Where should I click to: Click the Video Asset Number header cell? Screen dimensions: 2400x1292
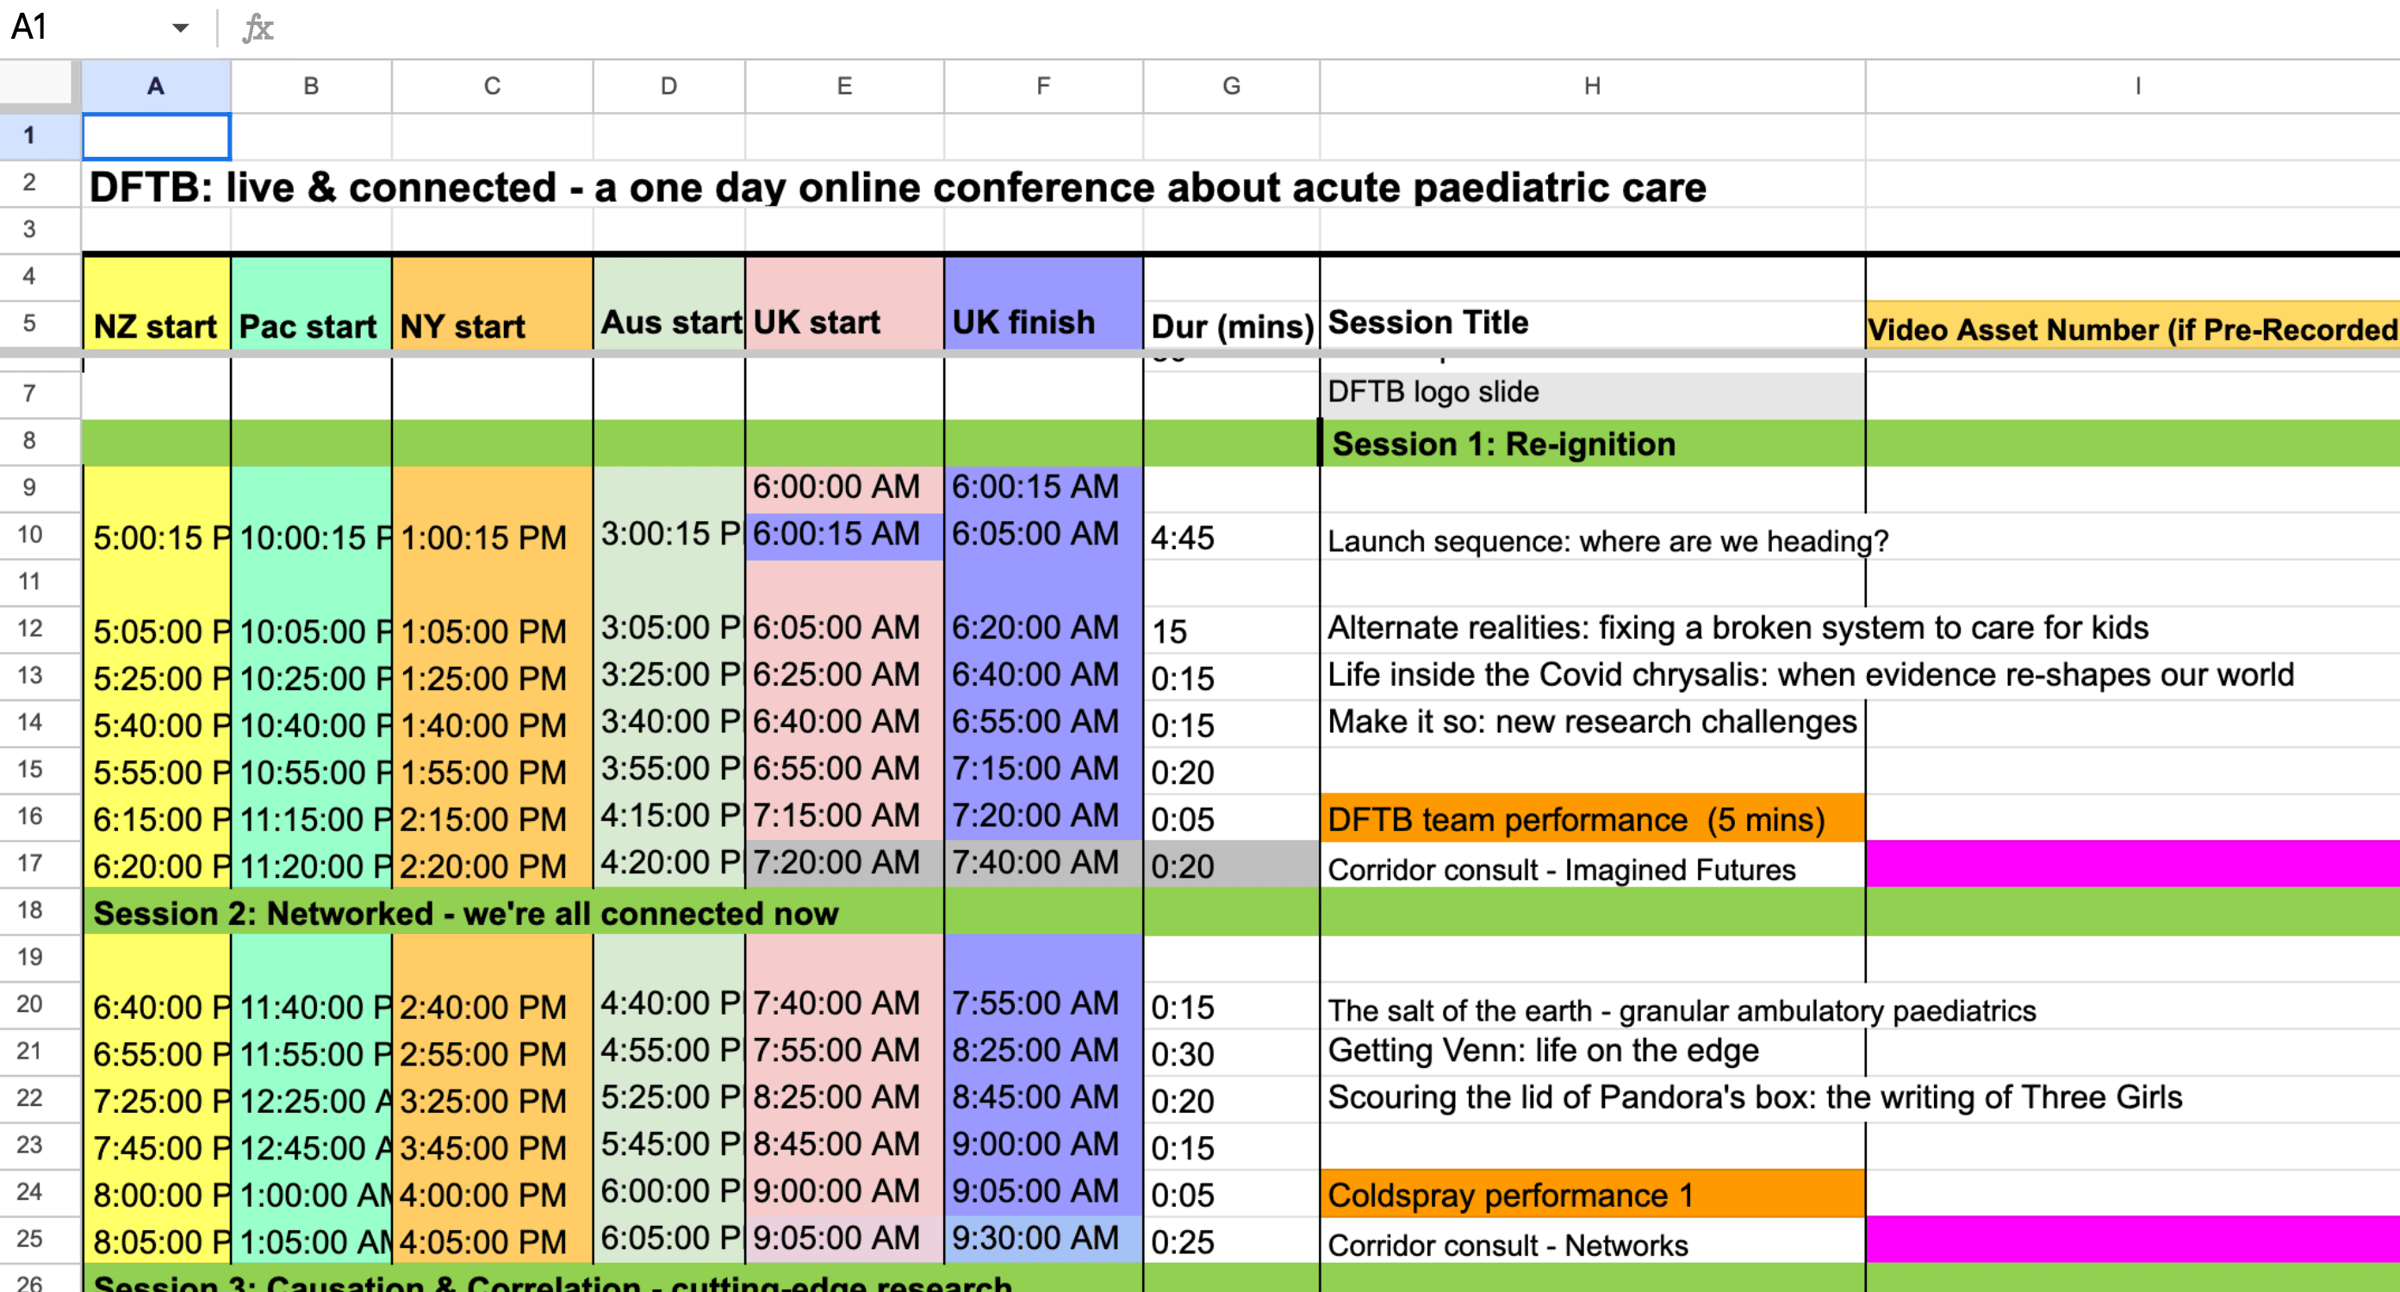coord(2132,328)
